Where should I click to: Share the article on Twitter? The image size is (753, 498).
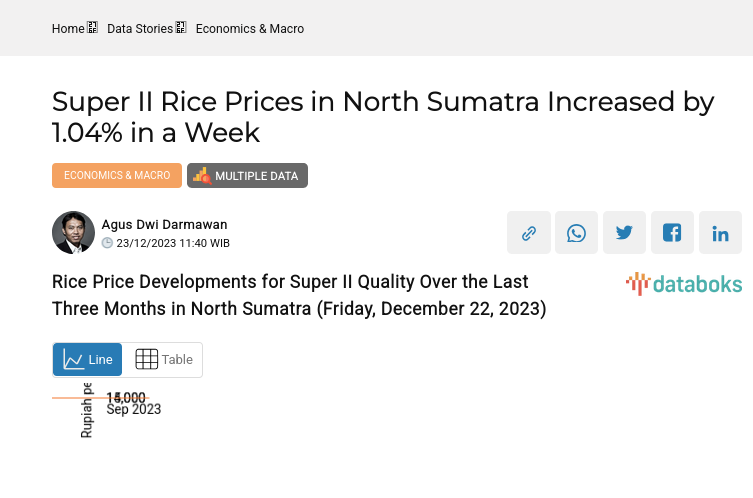[625, 233]
